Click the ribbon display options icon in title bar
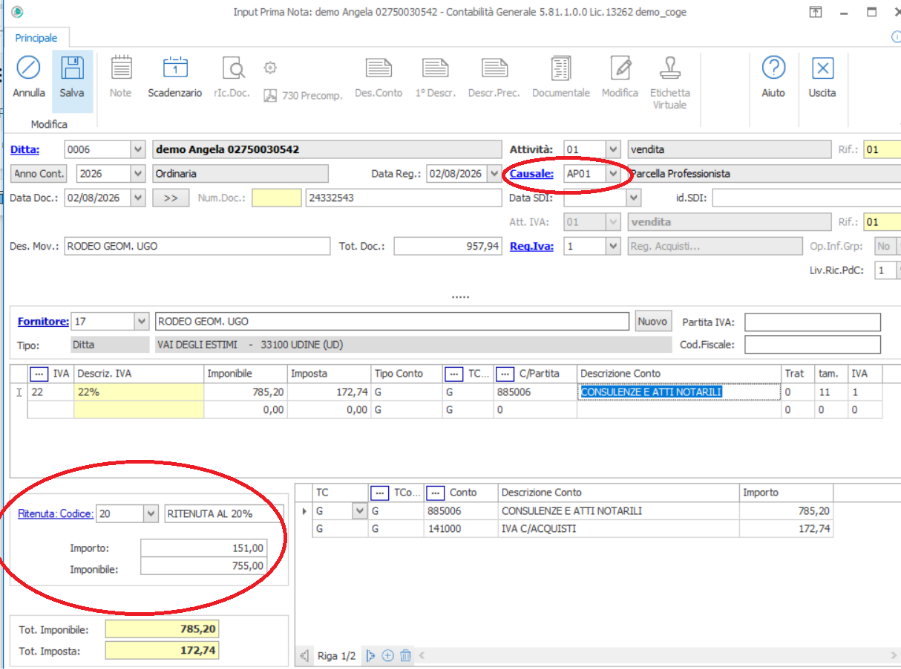Image resolution: width=901 pixels, height=669 pixels. (815, 12)
